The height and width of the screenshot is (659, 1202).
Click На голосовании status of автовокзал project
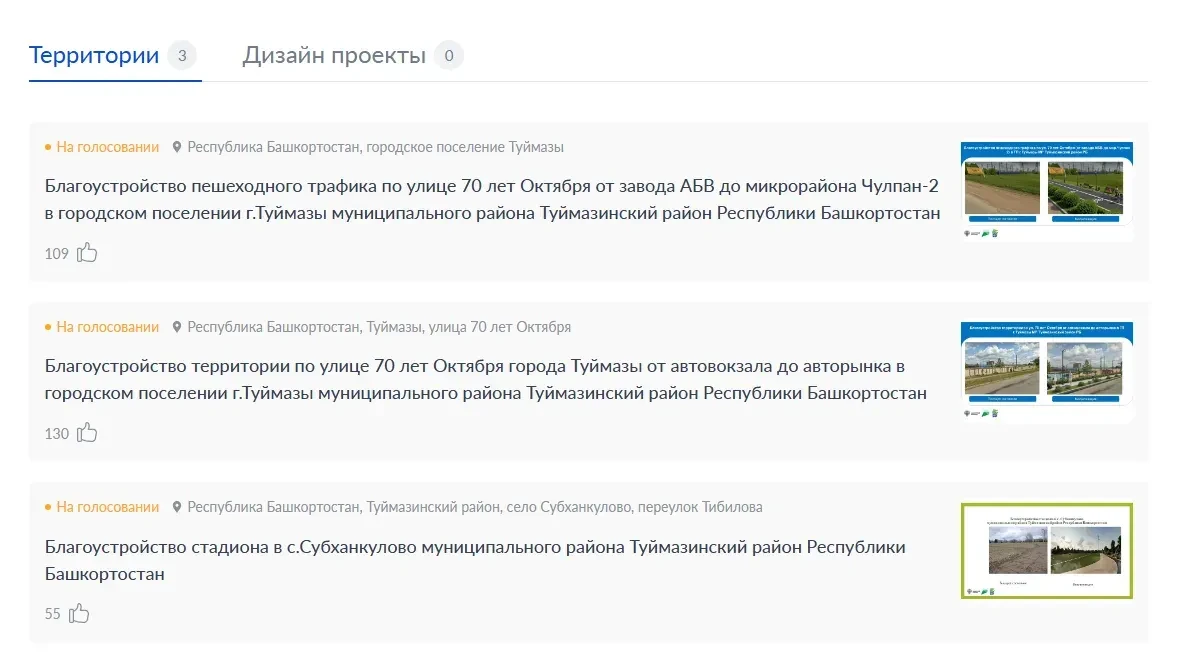(x=102, y=327)
